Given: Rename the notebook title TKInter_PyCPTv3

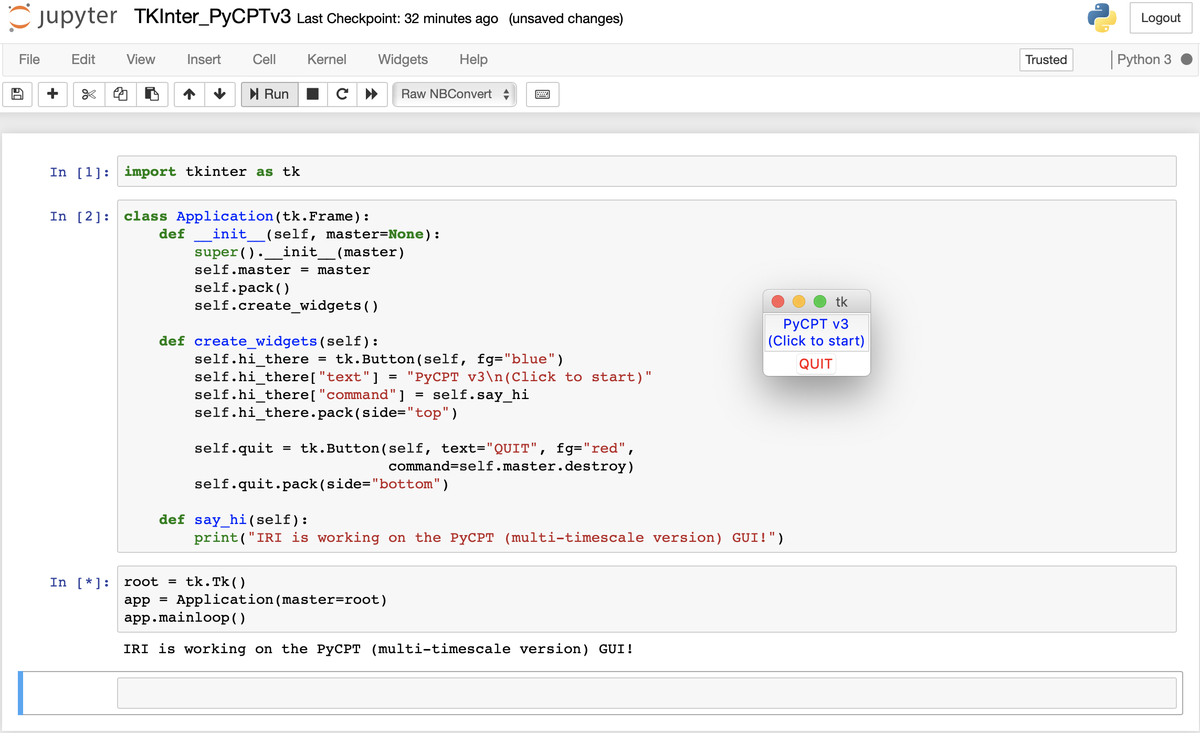Looking at the screenshot, I should 212,18.
